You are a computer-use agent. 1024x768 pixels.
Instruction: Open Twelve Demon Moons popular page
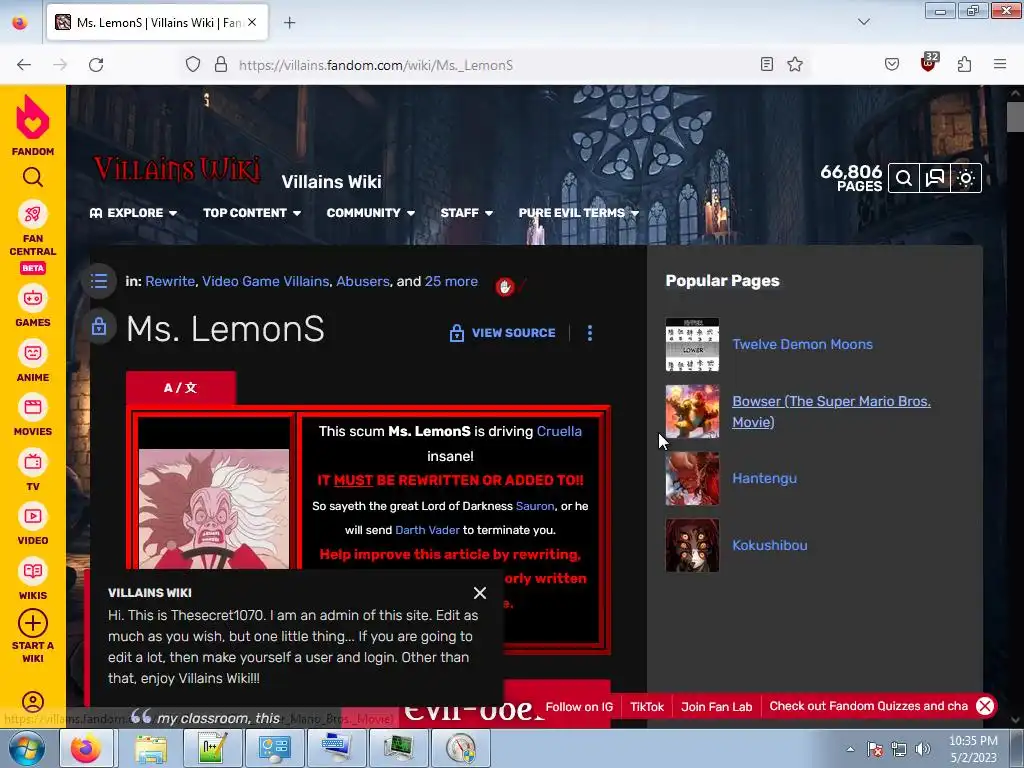[x=802, y=344]
